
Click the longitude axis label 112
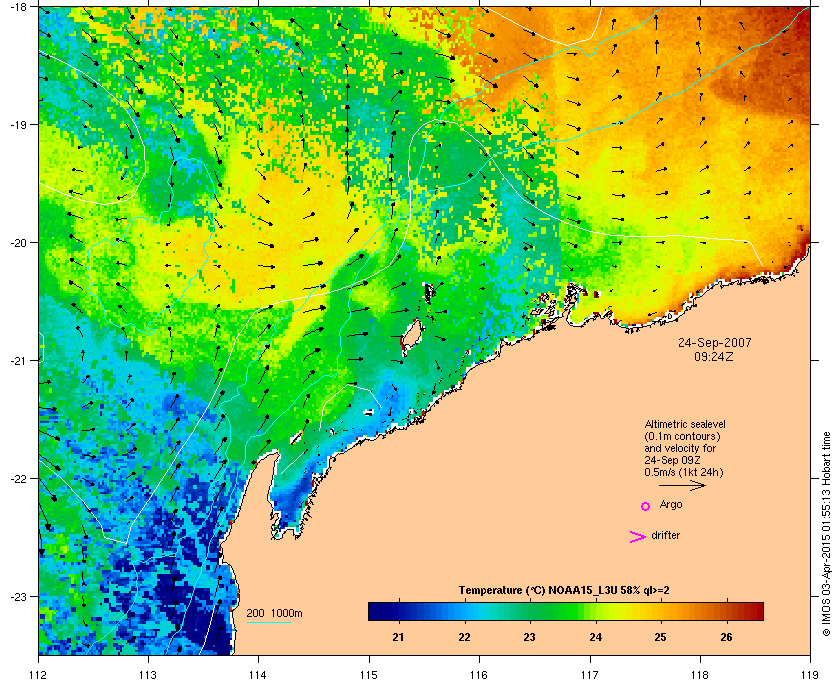pyautogui.click(x=39, y=675)
